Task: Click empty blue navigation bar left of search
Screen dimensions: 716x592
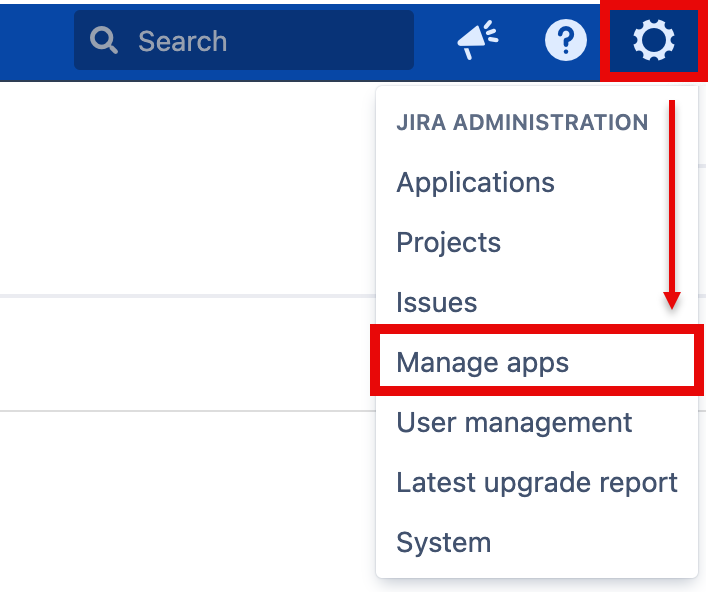Action: [35, 41]
